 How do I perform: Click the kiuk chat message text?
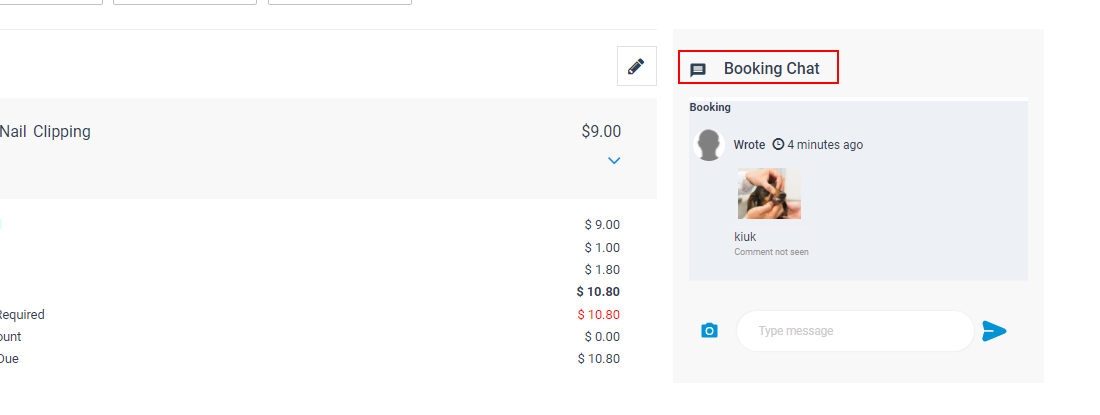[x=745, y=237]
